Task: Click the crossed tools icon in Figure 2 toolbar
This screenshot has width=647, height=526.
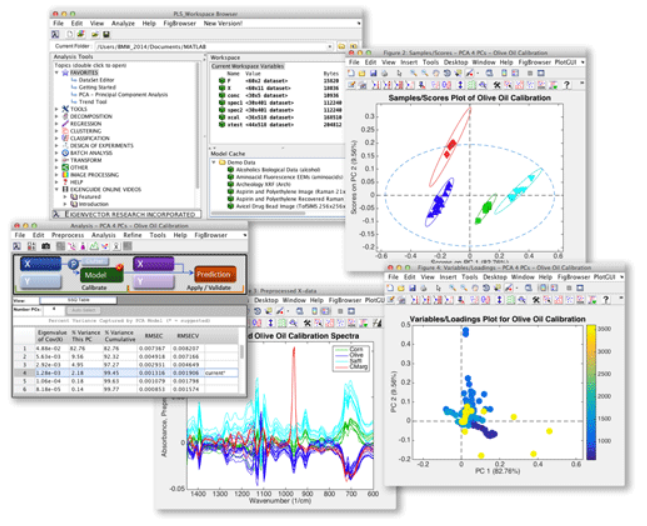Action: point(497,85)
